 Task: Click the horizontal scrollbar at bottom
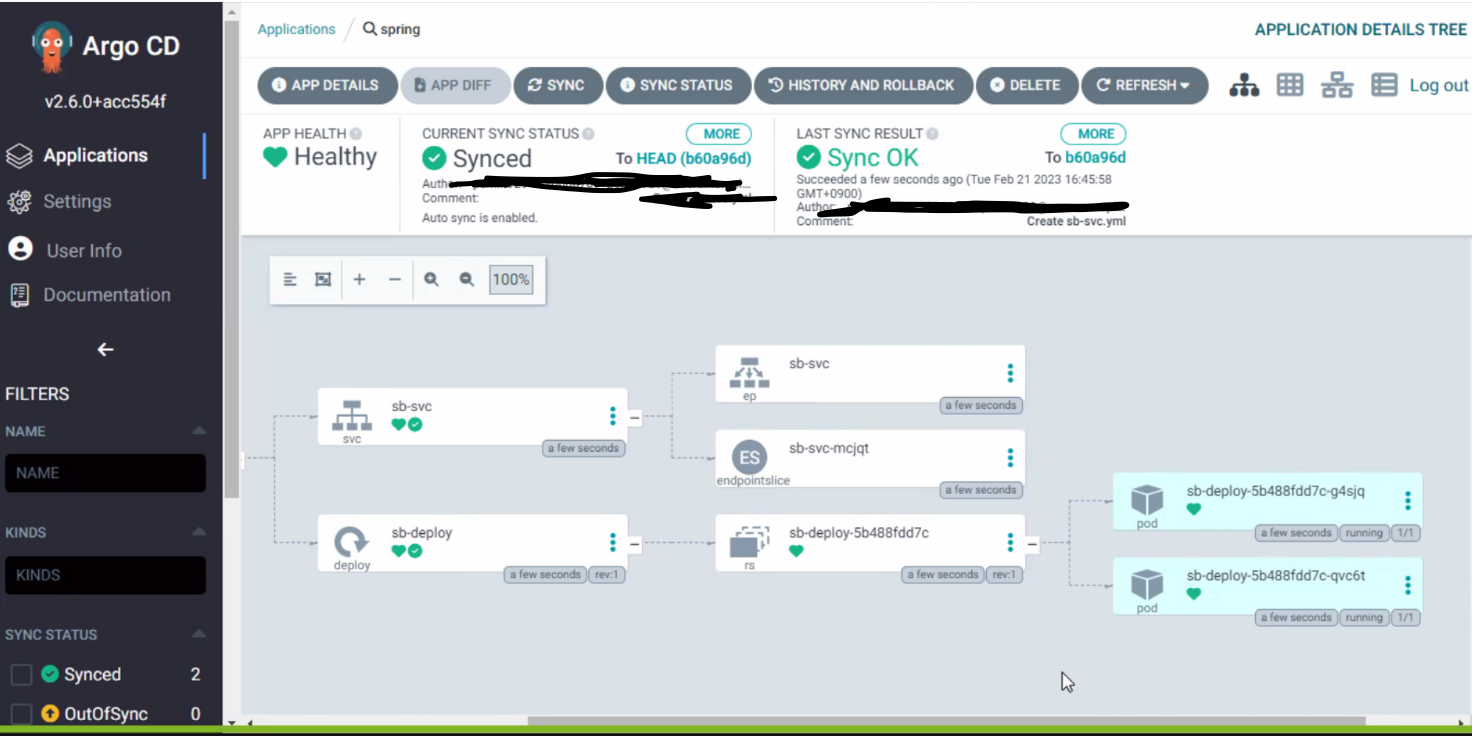[x=946, y=721]
